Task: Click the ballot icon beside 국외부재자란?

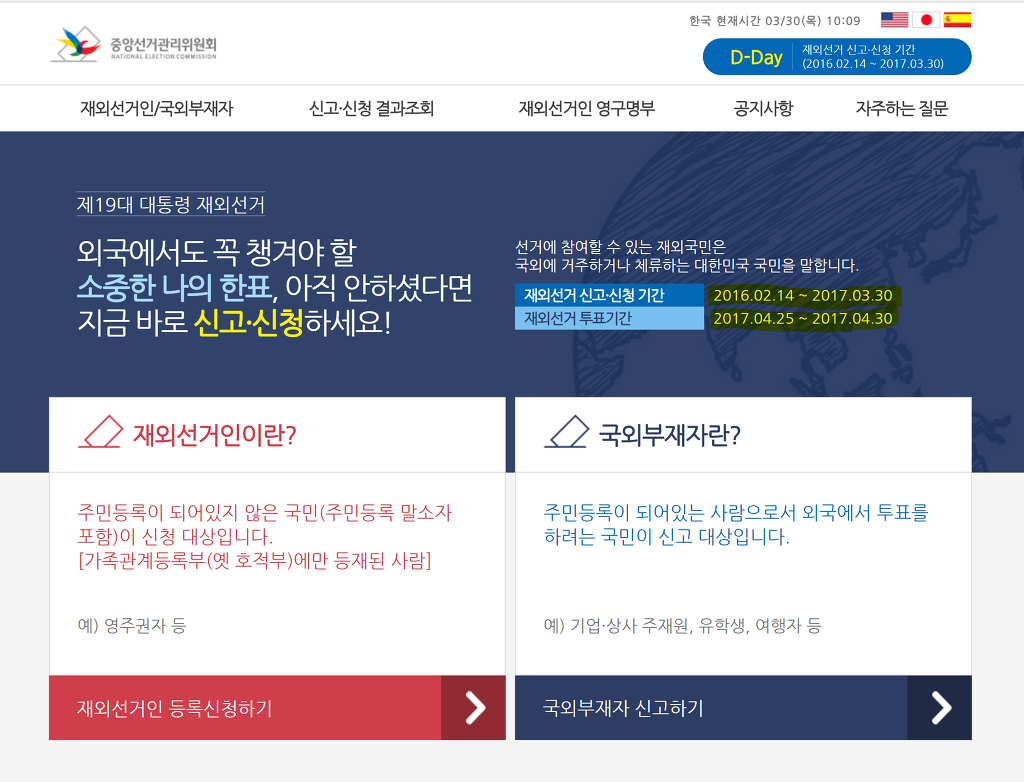Action: [566, 432]
